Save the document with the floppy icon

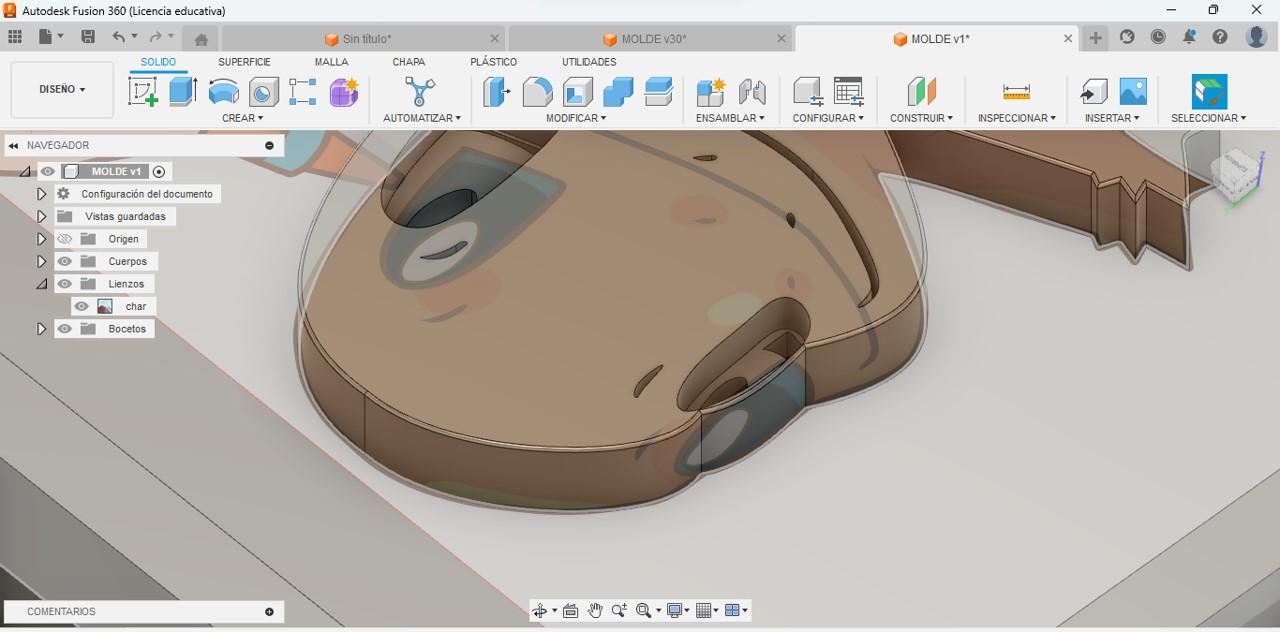point(88,37)
